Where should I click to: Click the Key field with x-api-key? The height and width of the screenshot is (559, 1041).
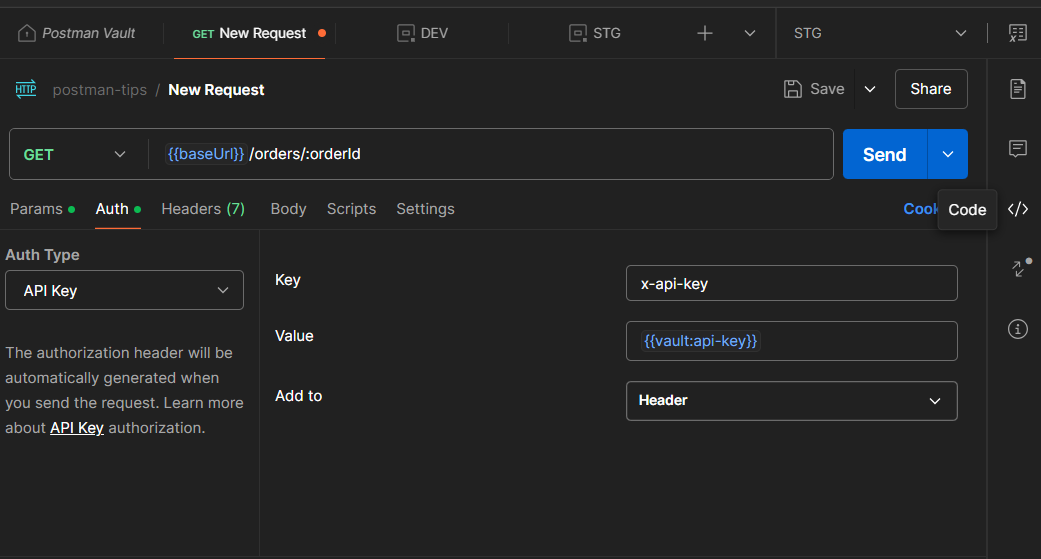[791, 283]
